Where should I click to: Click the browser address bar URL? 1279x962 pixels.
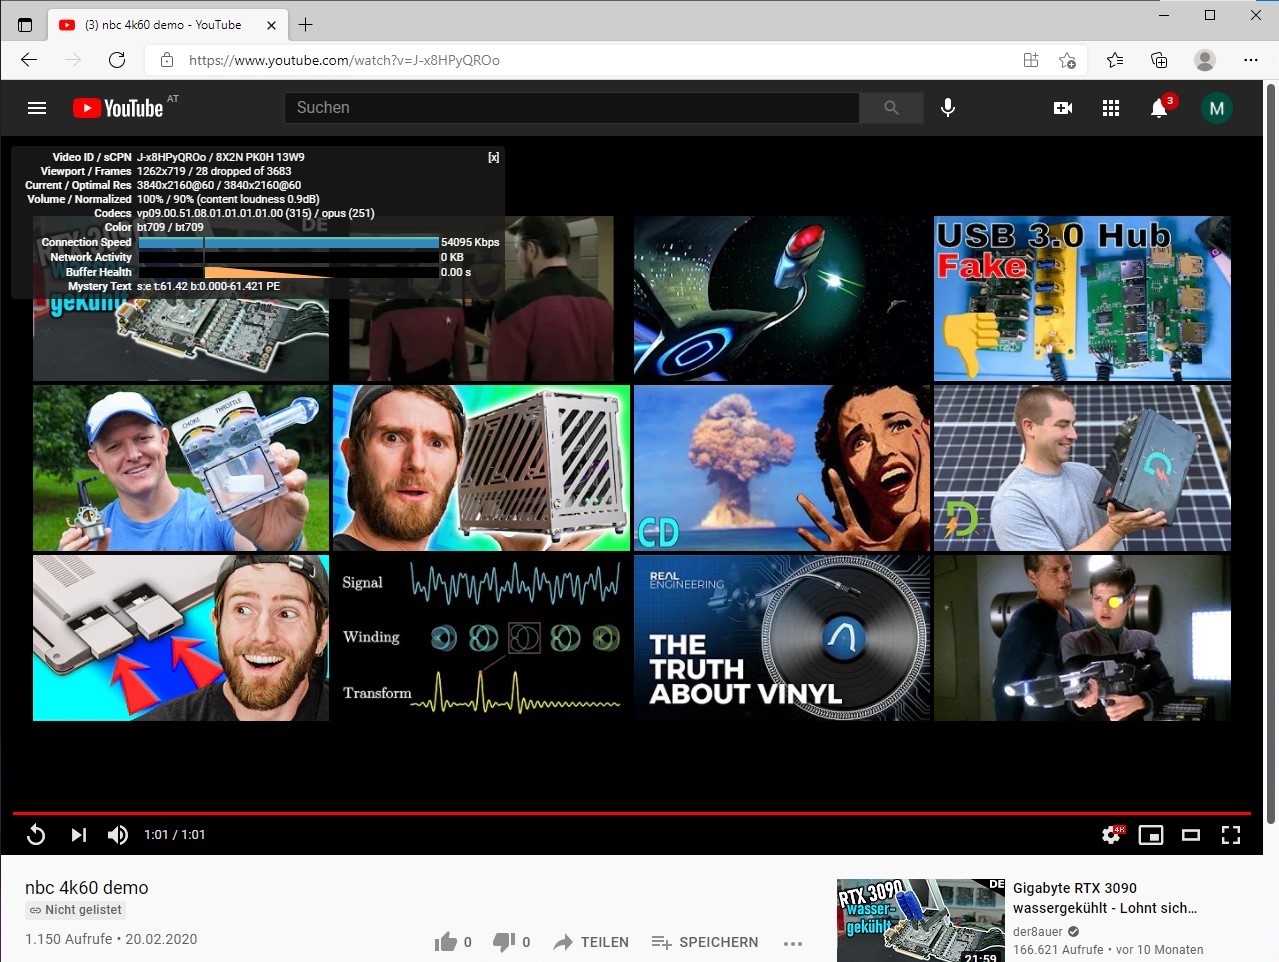click(x=344, y=60)
